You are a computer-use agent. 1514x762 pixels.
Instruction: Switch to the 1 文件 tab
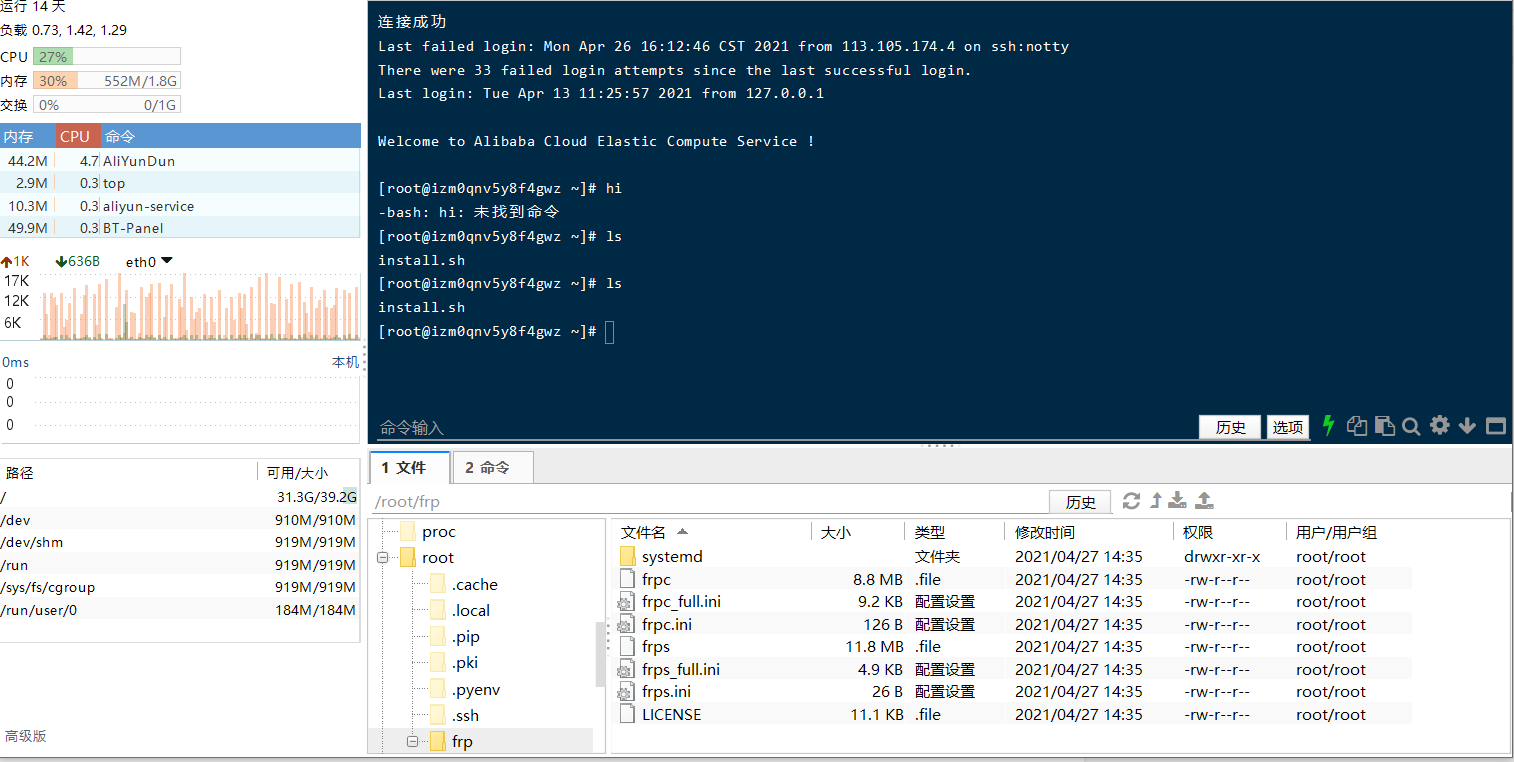coord(409,467)
